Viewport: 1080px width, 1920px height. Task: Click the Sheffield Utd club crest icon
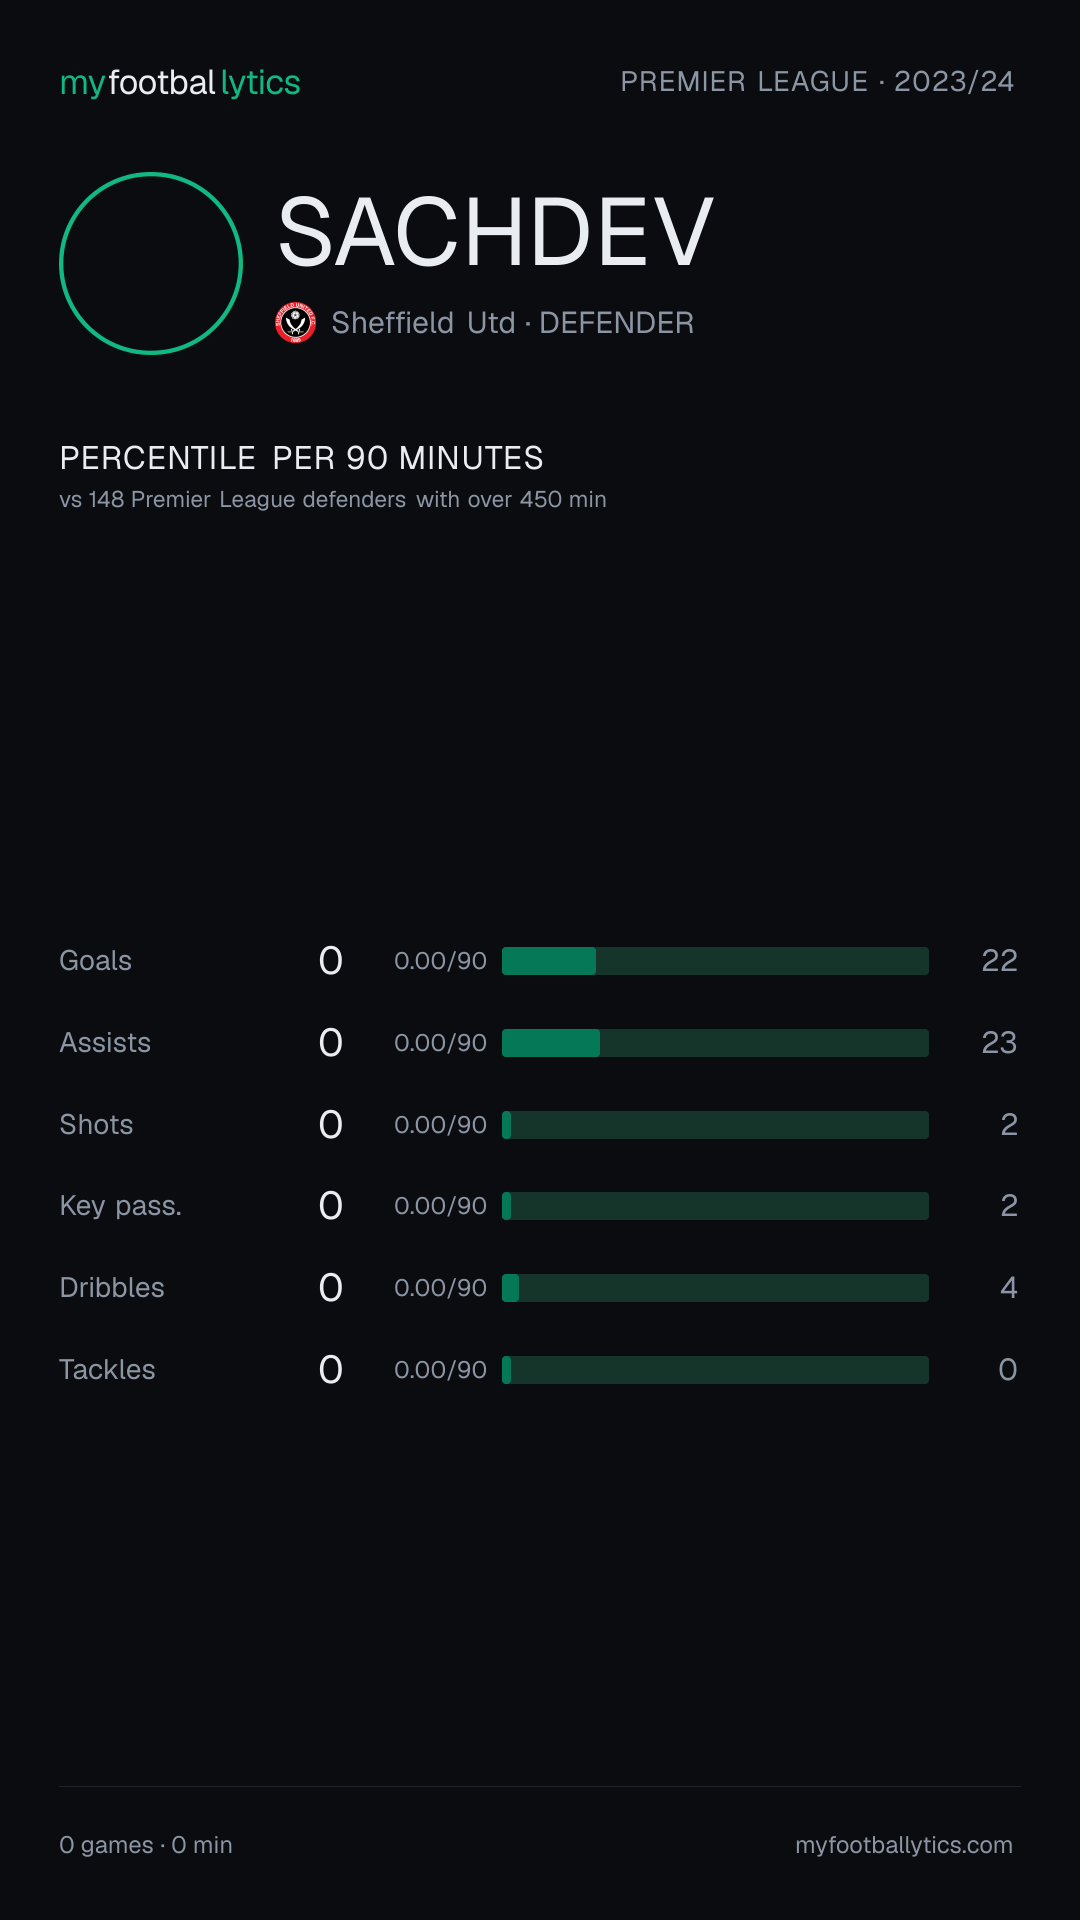(295, 323)
